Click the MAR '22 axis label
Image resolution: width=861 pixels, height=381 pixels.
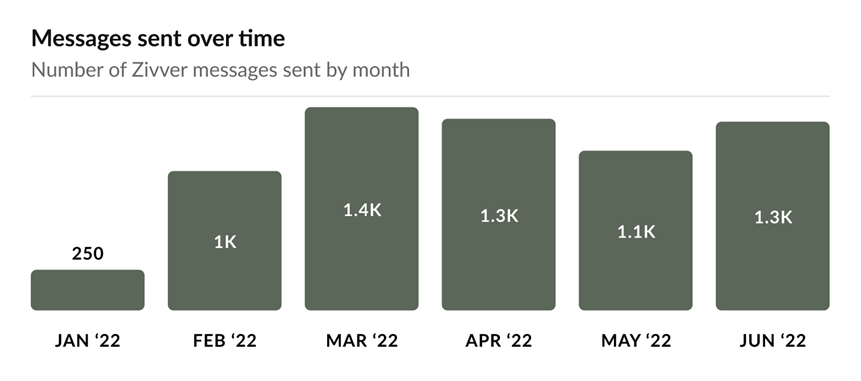tap(362, 341)
